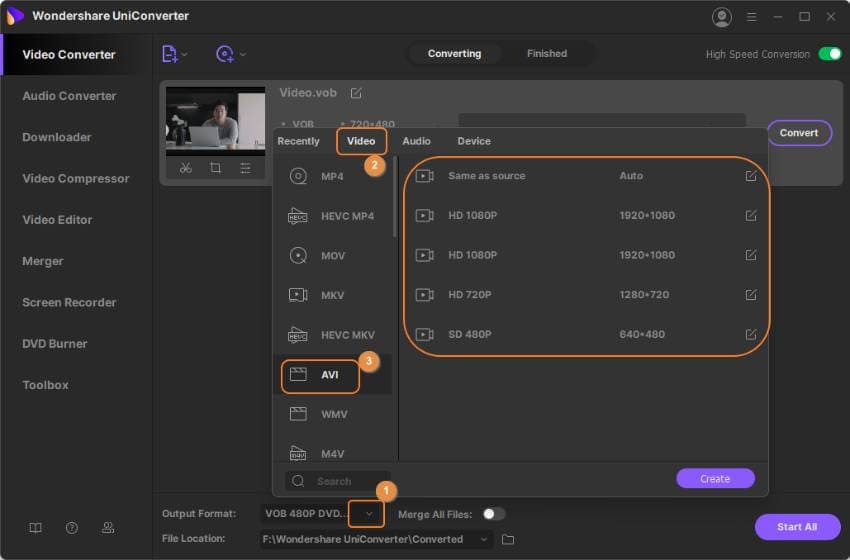Choose the HEVC MKV format
Image resolution: width=850 pixels, height=560 pixels.
tap(332, 334)
